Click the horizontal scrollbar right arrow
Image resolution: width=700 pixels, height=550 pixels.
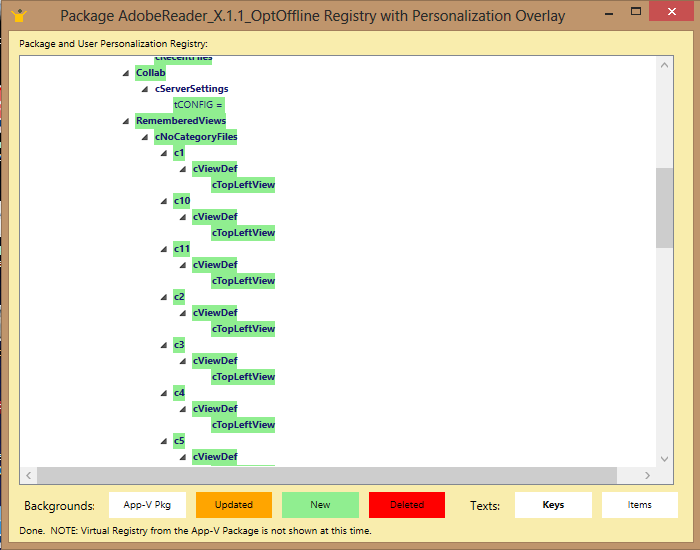point(648,476)
